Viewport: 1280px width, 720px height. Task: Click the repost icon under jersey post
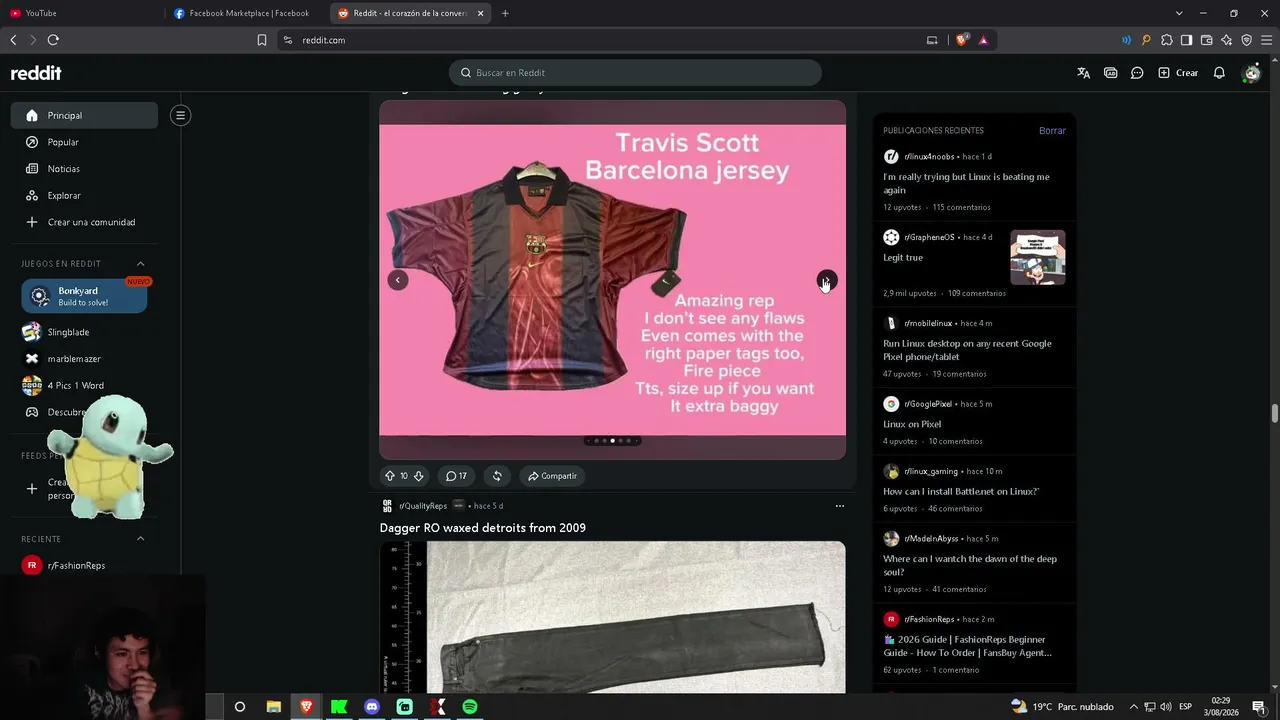pos(497,476)
